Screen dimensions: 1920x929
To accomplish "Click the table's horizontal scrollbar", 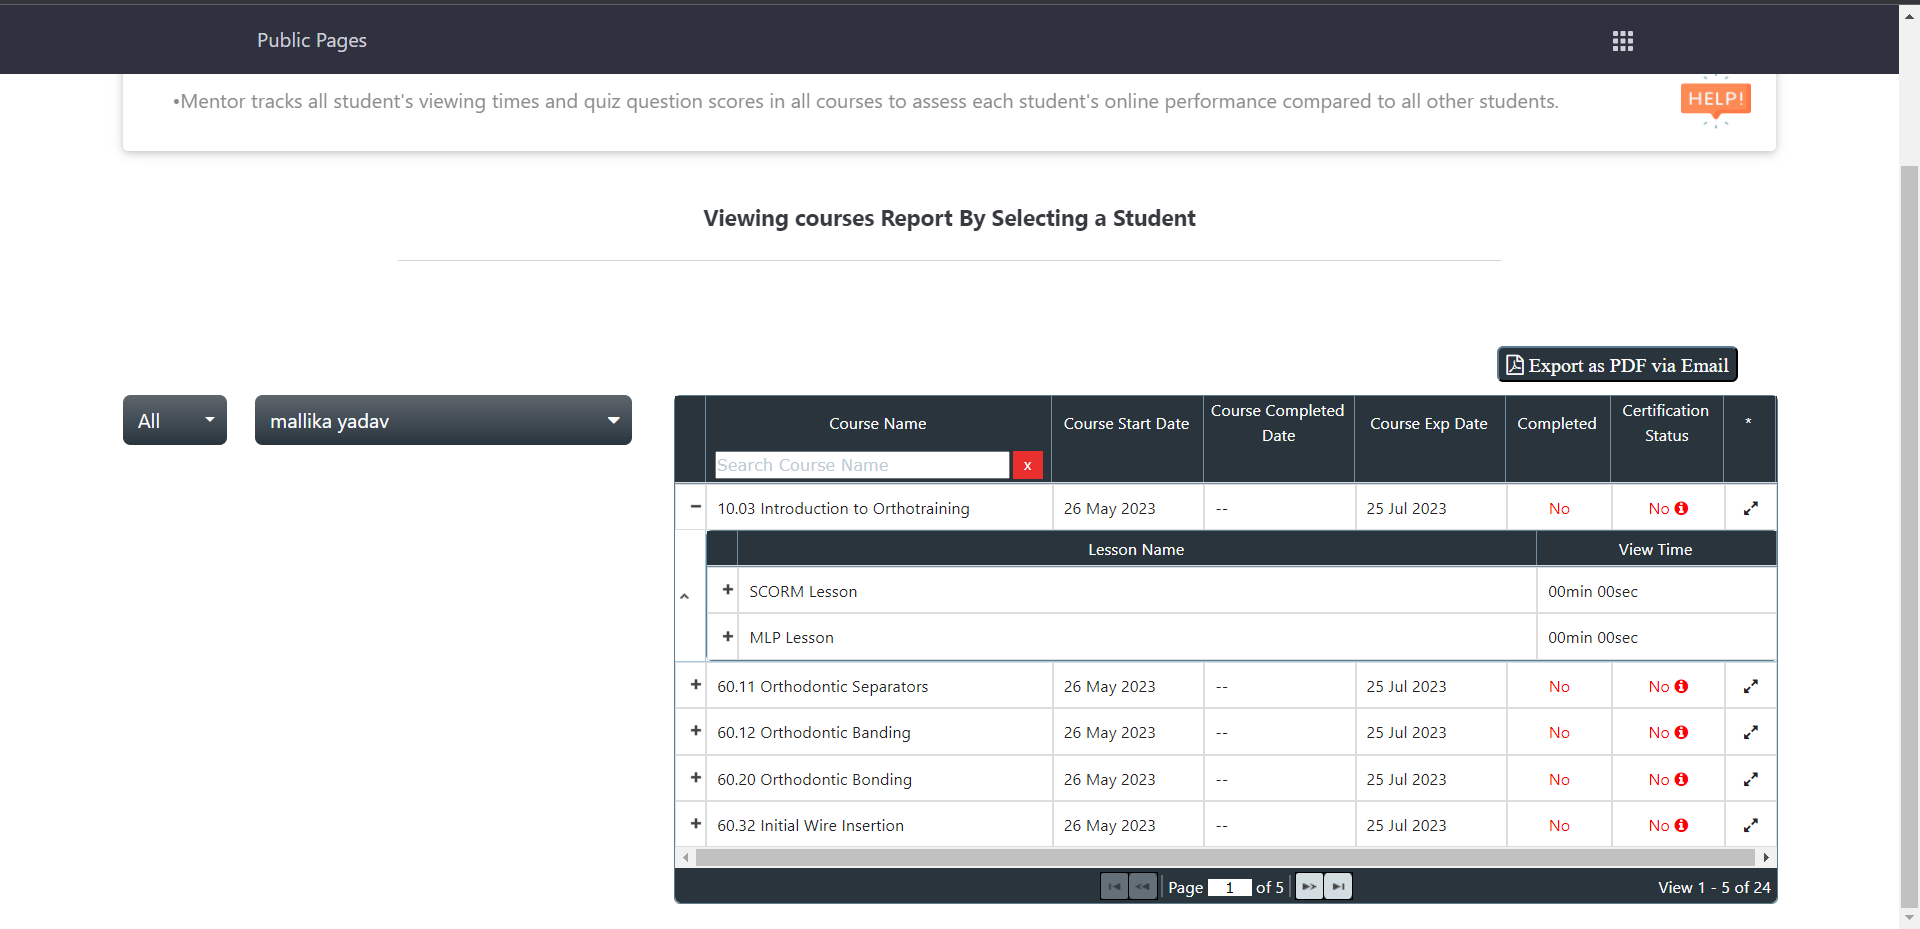I will [1224, 858].
